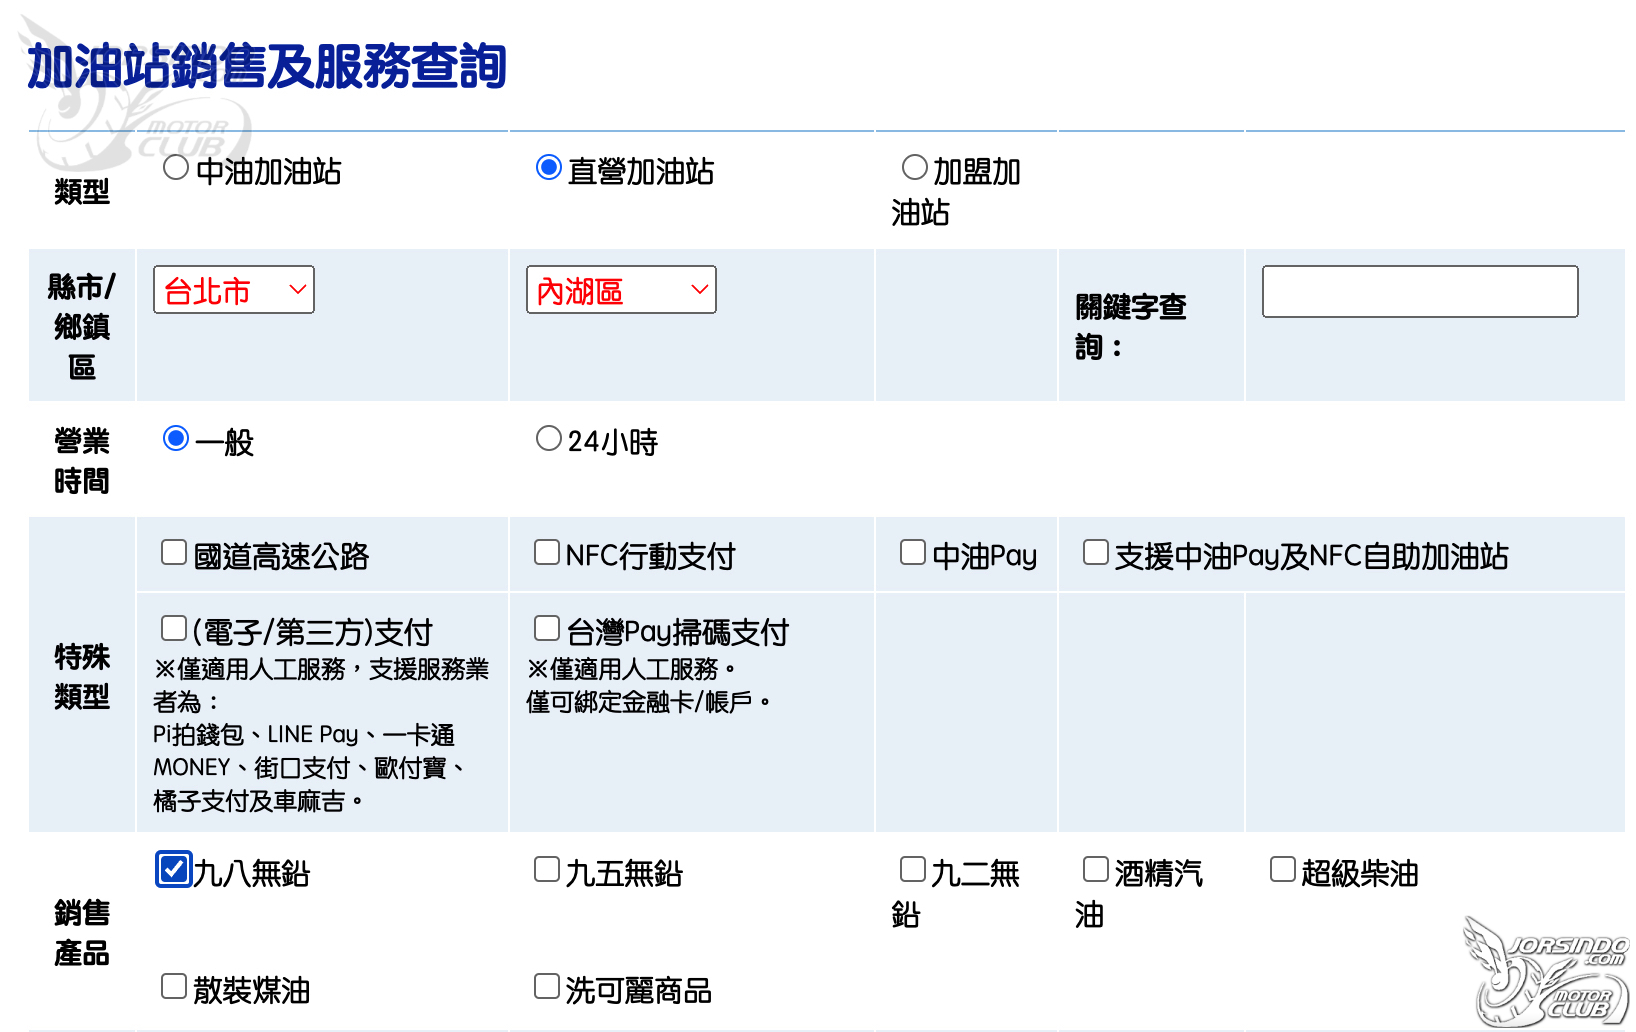The width and height of the screenshot is (1636, 1032).
Task: Check the 散裝煤油 product checkbox
Action: (x=174, y=986)
